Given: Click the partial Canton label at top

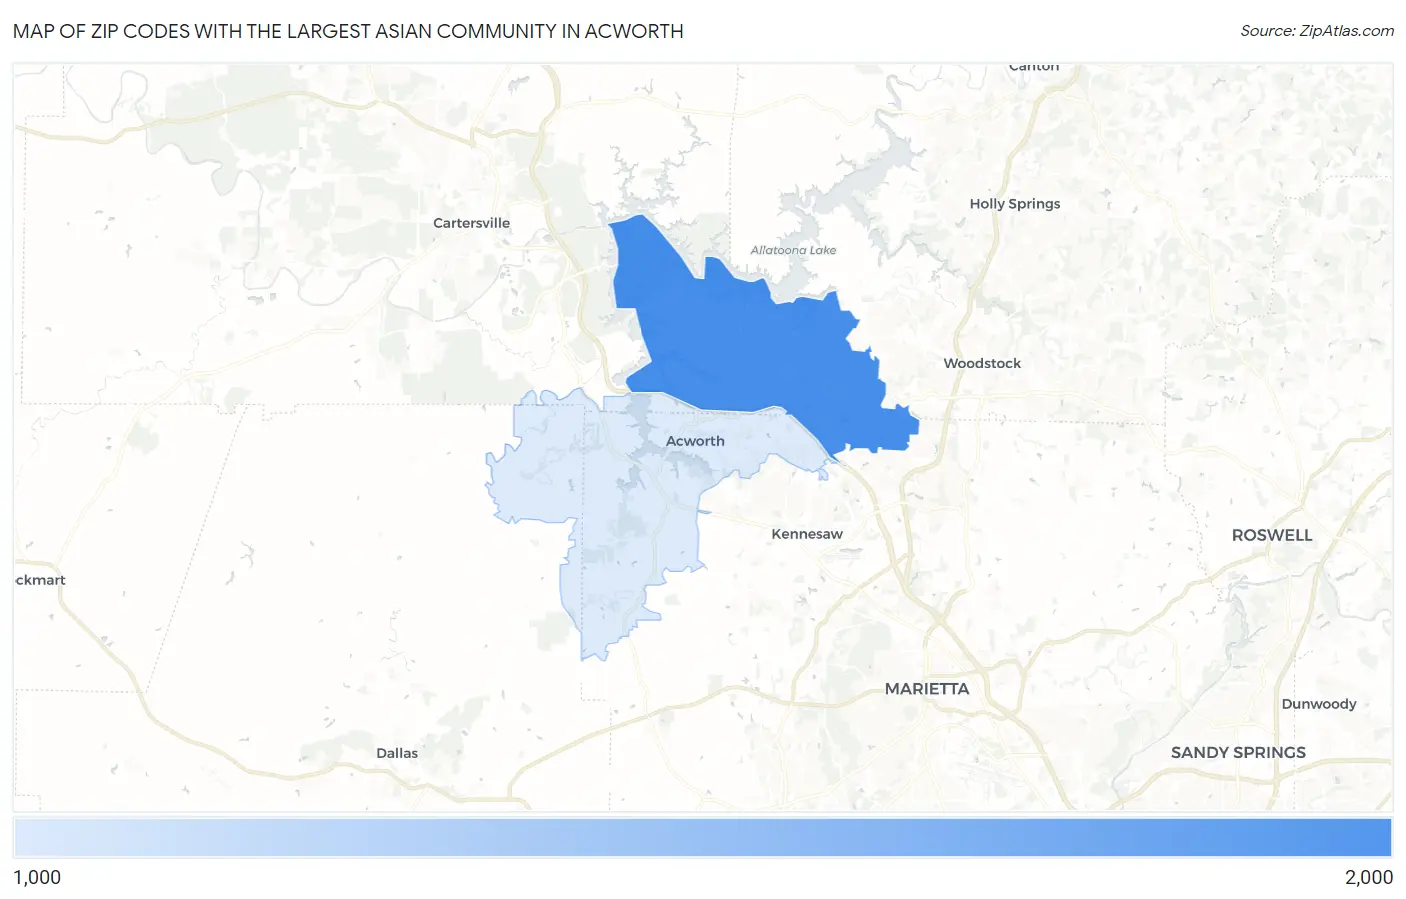Looking at the screenshot, I should (1034, 67).
